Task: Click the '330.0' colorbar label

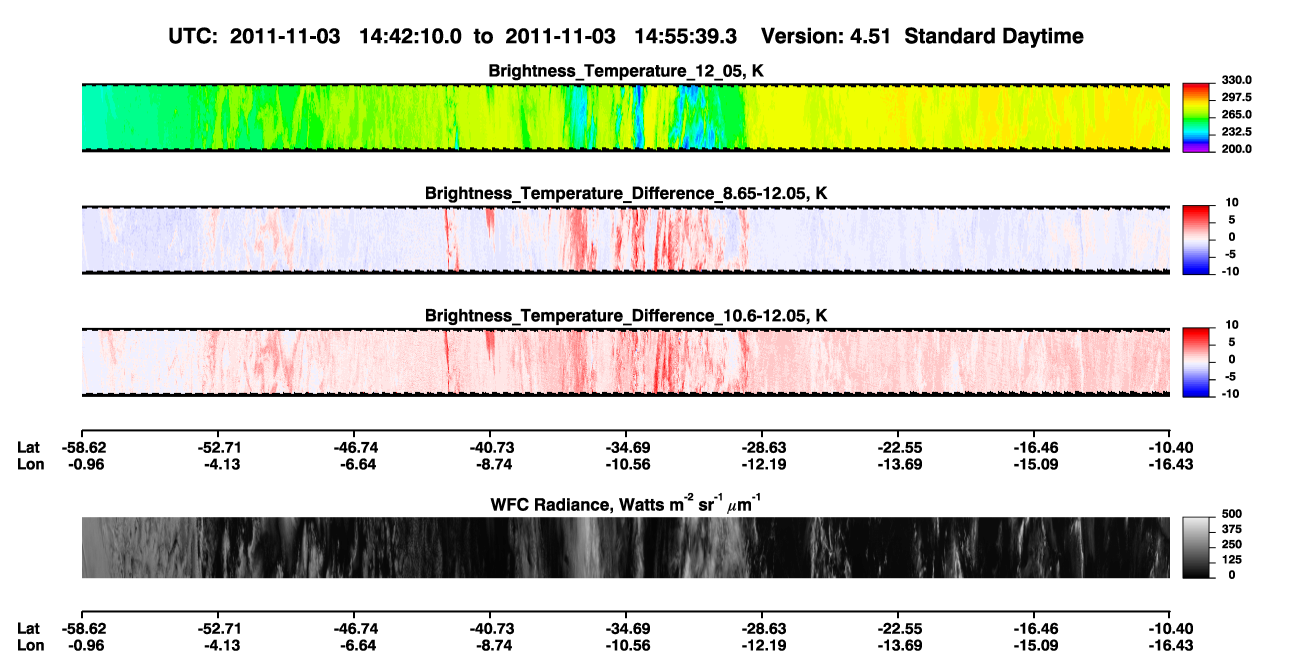Action: pos(1235,81)
